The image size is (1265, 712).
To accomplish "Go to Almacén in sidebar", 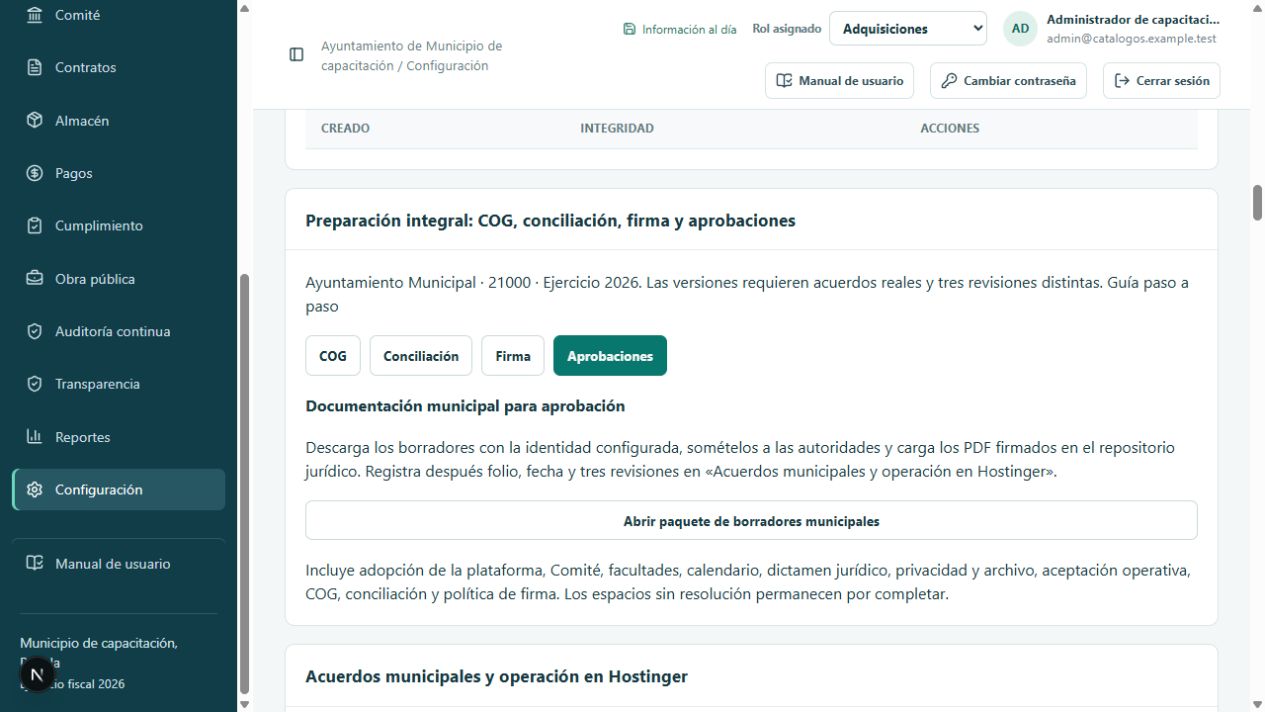I will 118,121.
